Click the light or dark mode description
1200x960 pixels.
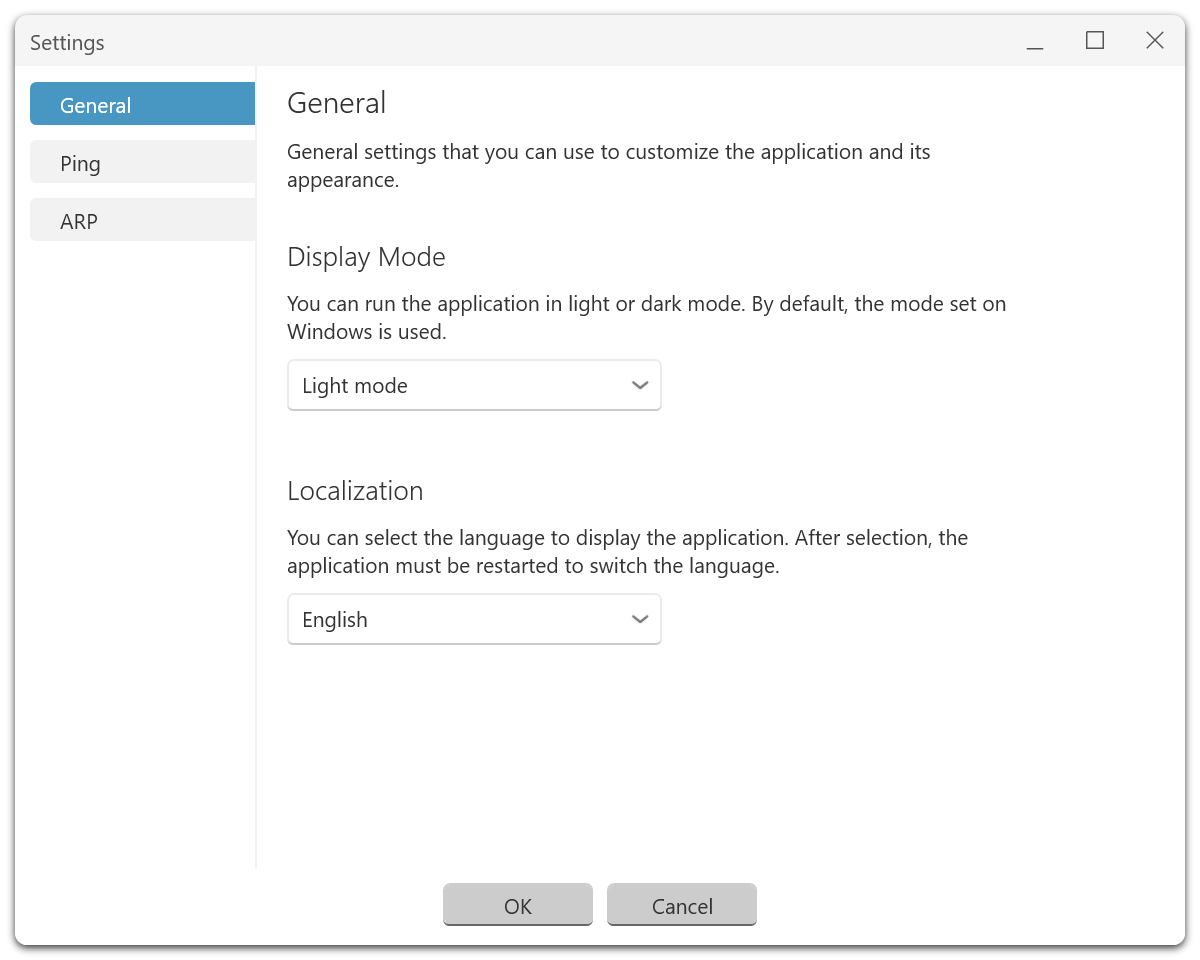[646, 317]
